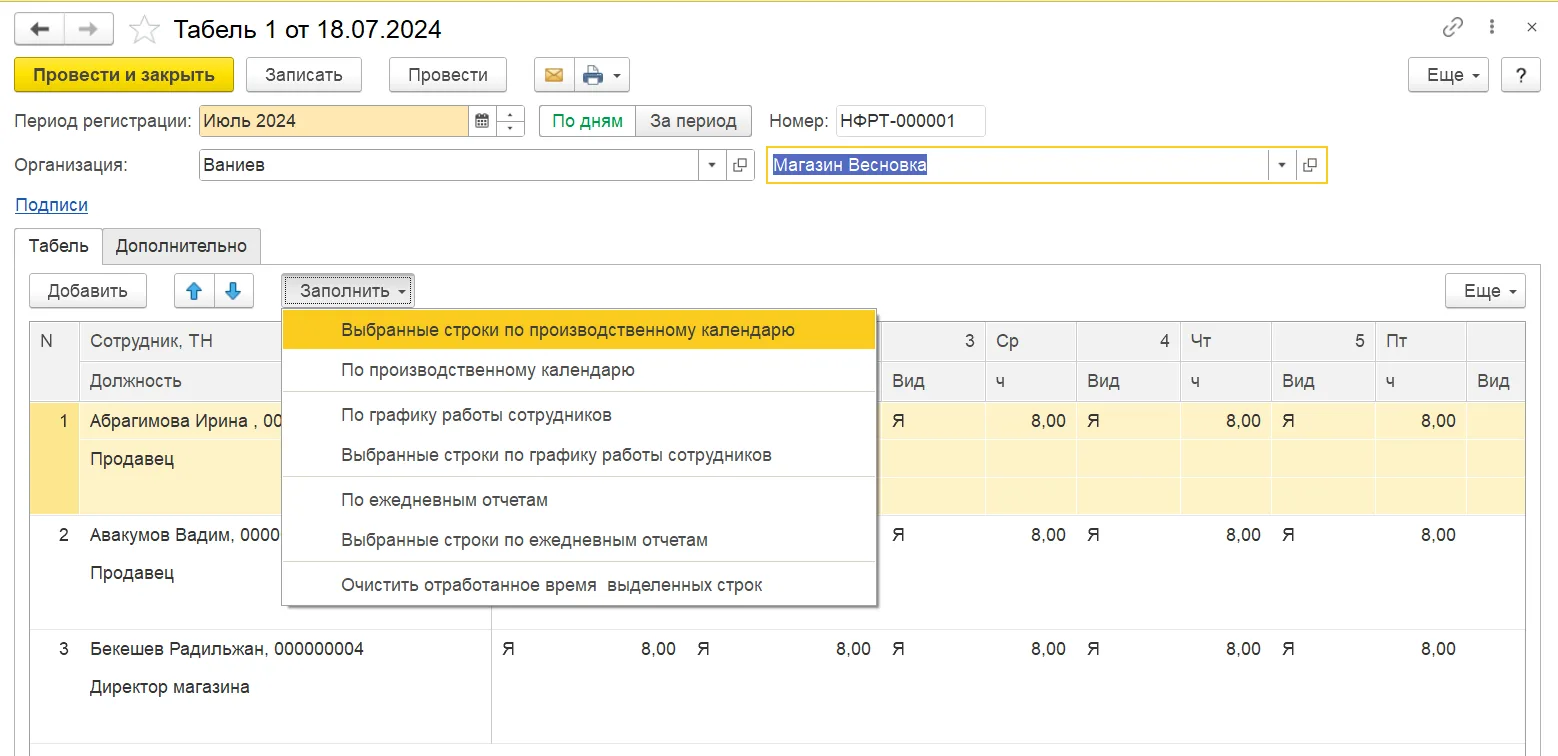
Task: Open the Организация record with its open icon
Action: (740, 165)
